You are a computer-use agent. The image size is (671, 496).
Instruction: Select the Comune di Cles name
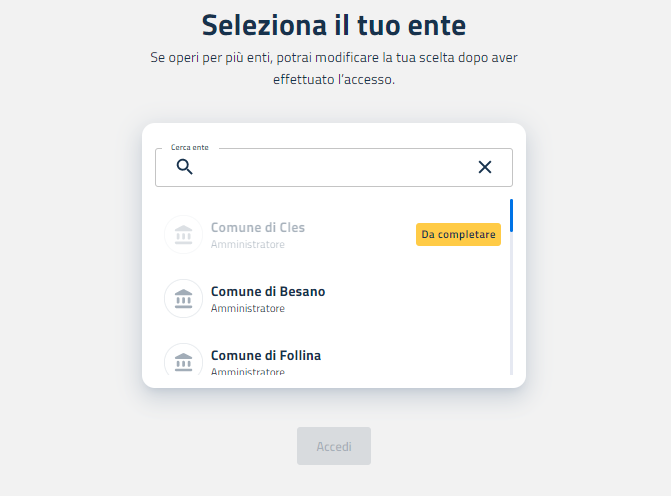pos(257,227)
